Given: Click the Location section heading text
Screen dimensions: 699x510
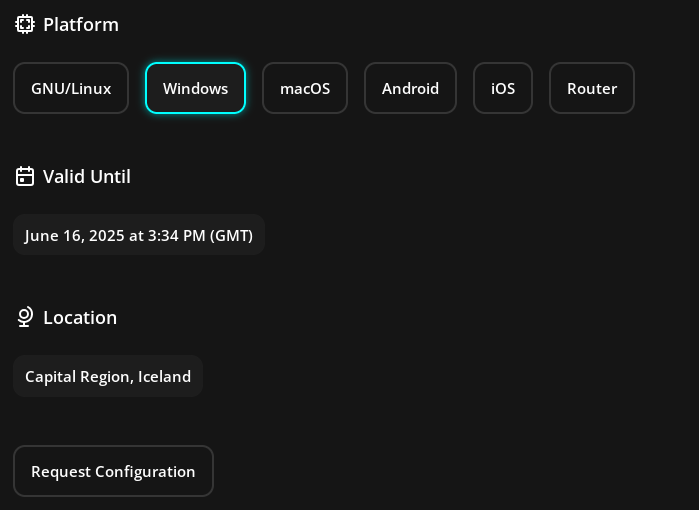Looking at the screenshot, I should tap(80, 317).
